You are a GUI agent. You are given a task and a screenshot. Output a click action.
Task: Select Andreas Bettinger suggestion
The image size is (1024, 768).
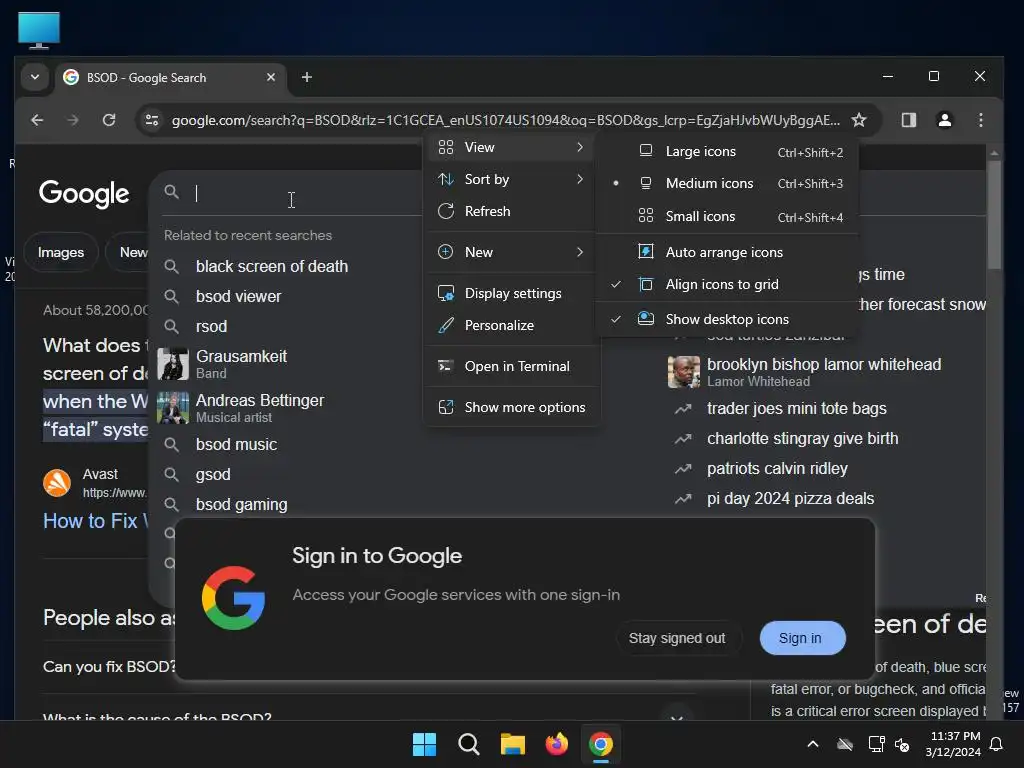click(x=260, y=408)
